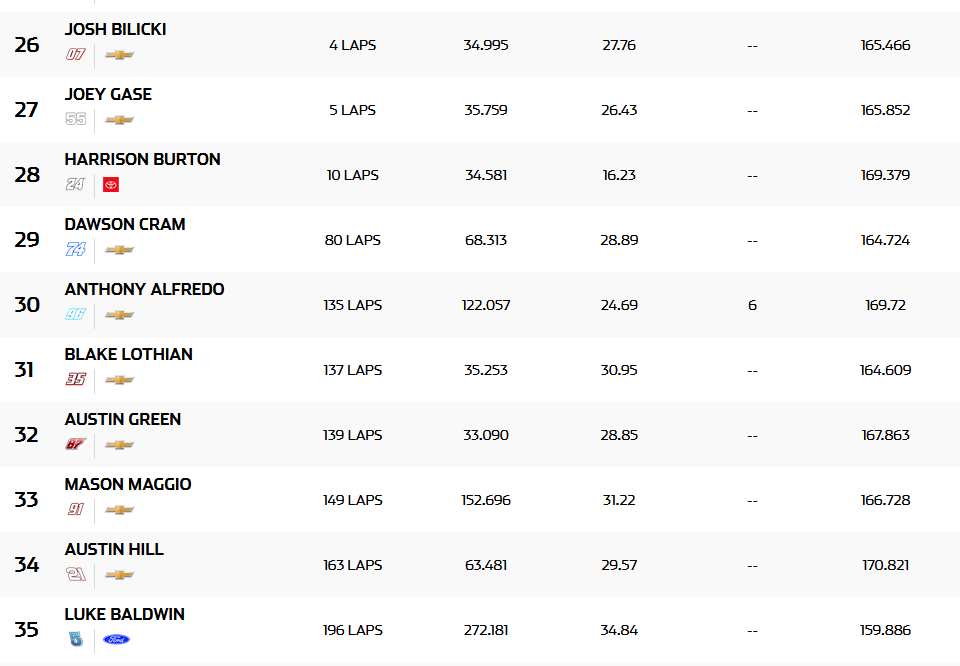Open Joey Gase's driver page
Viewport: 960px width, 666px height.
click(108, 95)
